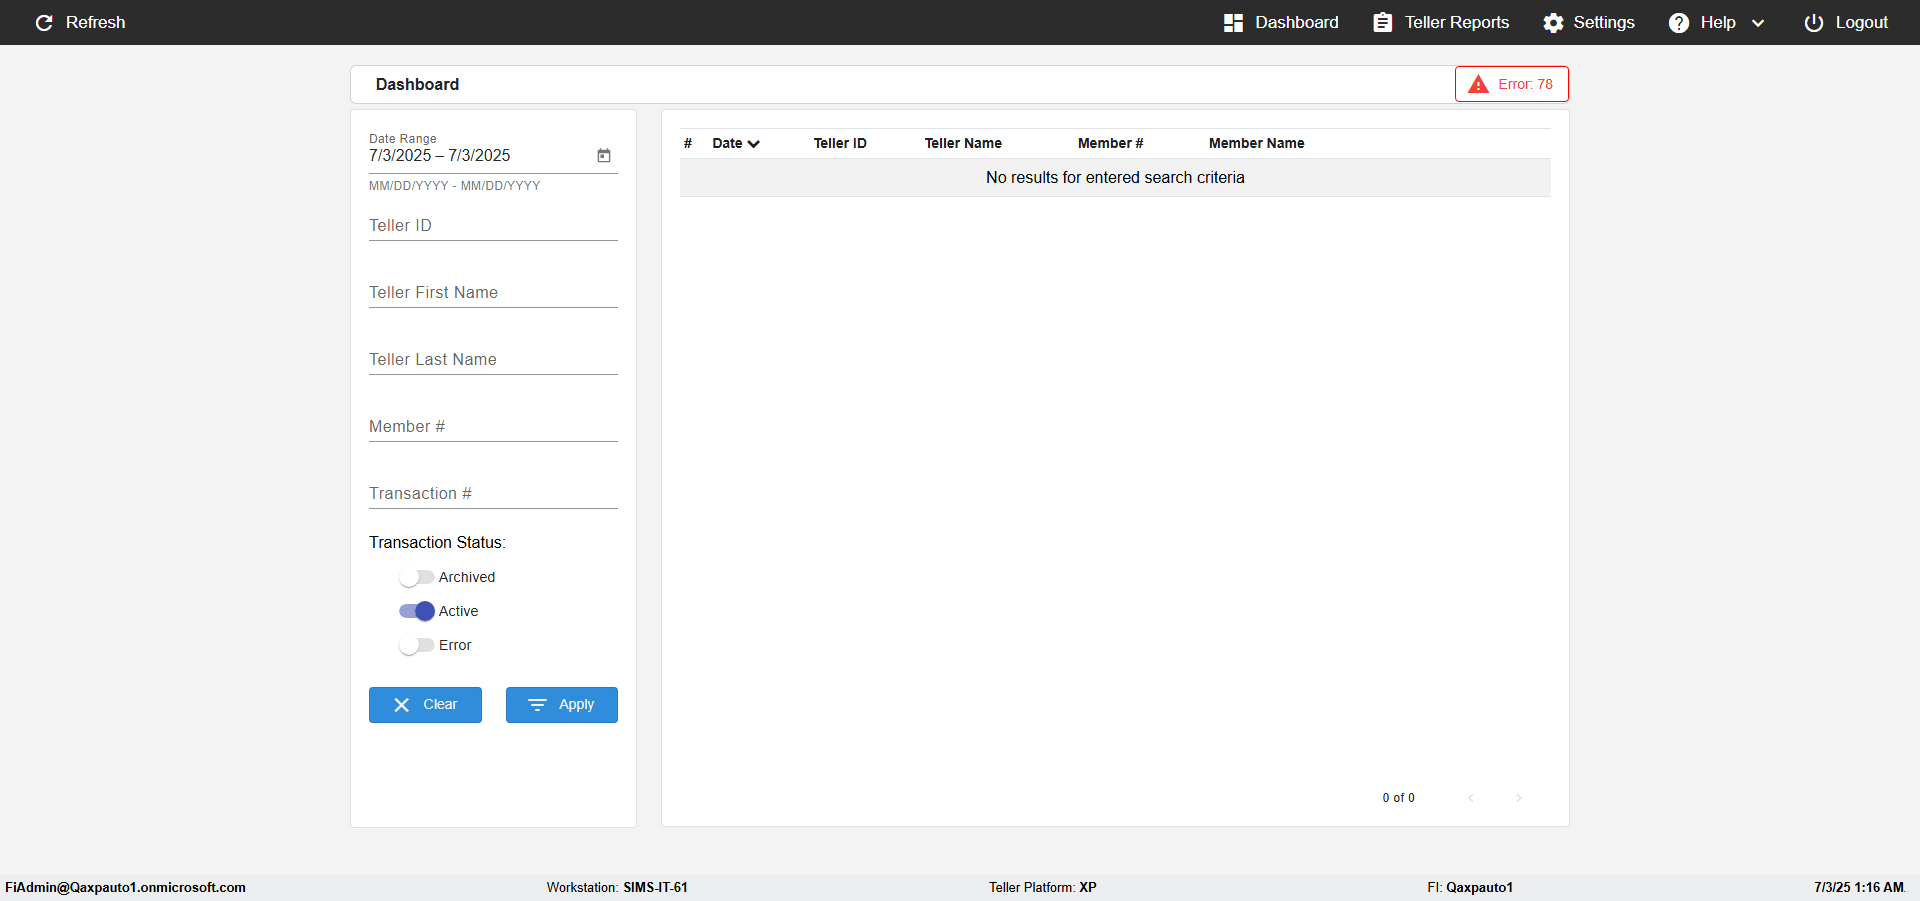Viewport: 1920px width, 901px height.
Task: Click the Member # filter field
Action: [493, 427]
